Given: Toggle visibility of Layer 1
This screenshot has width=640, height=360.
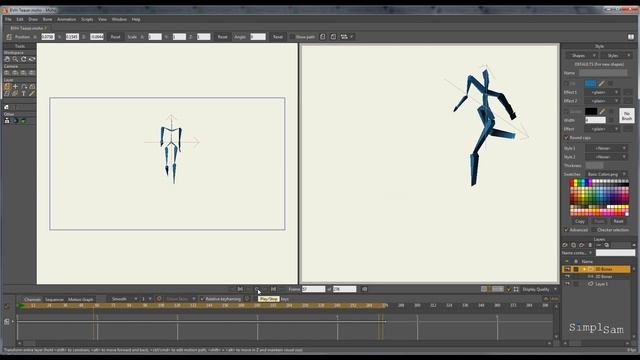Looking at the screenshot, I should tap(567, 284).
